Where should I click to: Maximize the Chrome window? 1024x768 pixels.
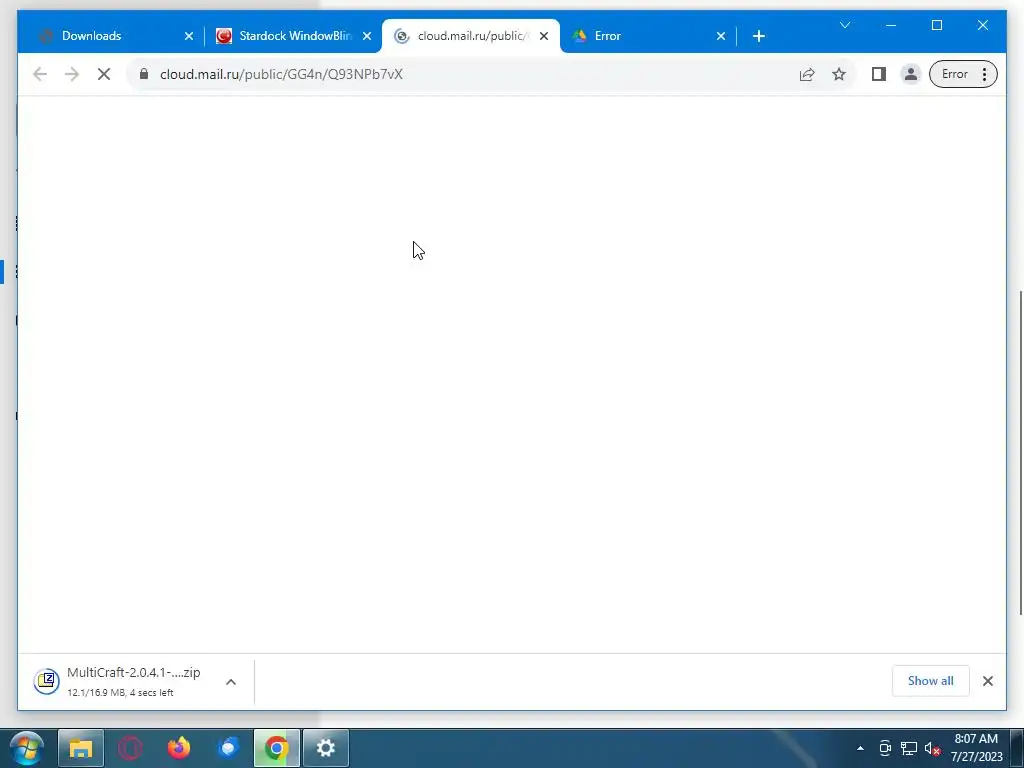pyautogui.click(x=937, y=25)
